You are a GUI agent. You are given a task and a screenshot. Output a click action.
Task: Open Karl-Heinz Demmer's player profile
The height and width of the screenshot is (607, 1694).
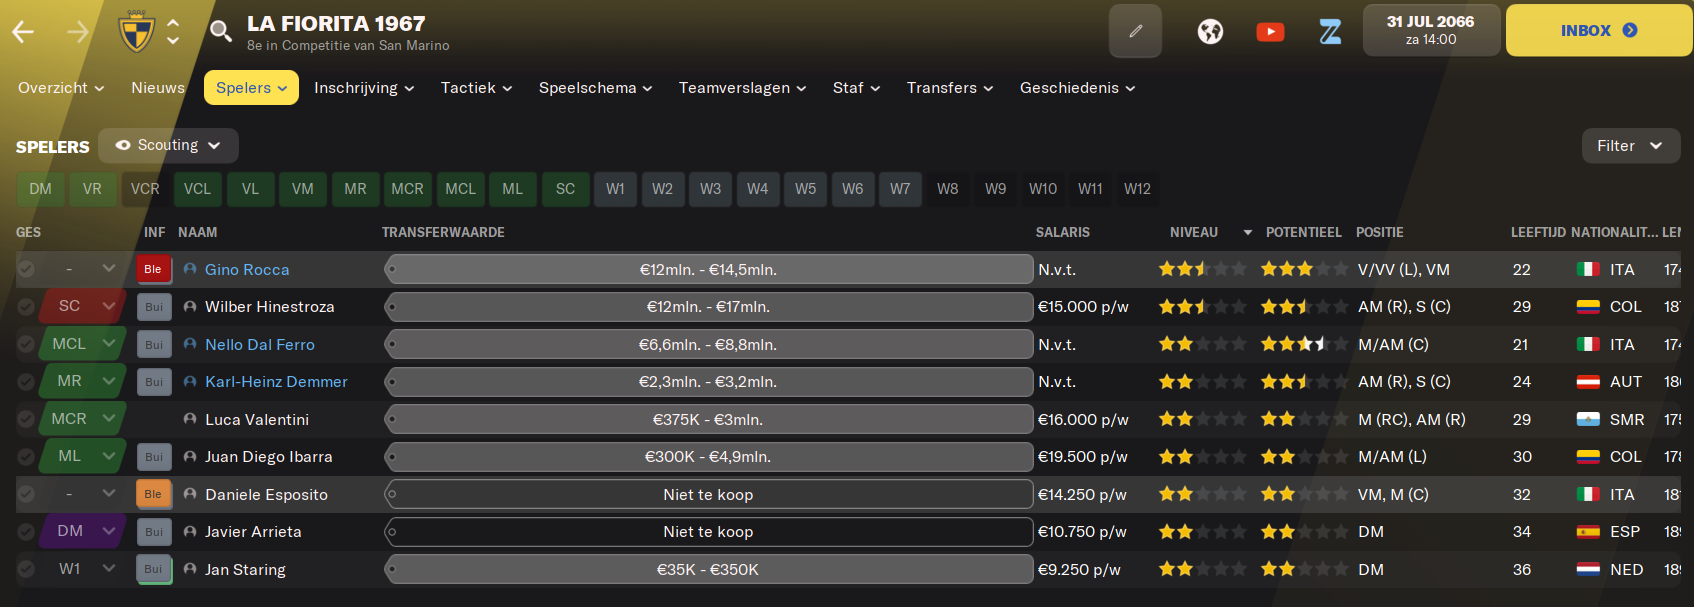coord(276,382)
